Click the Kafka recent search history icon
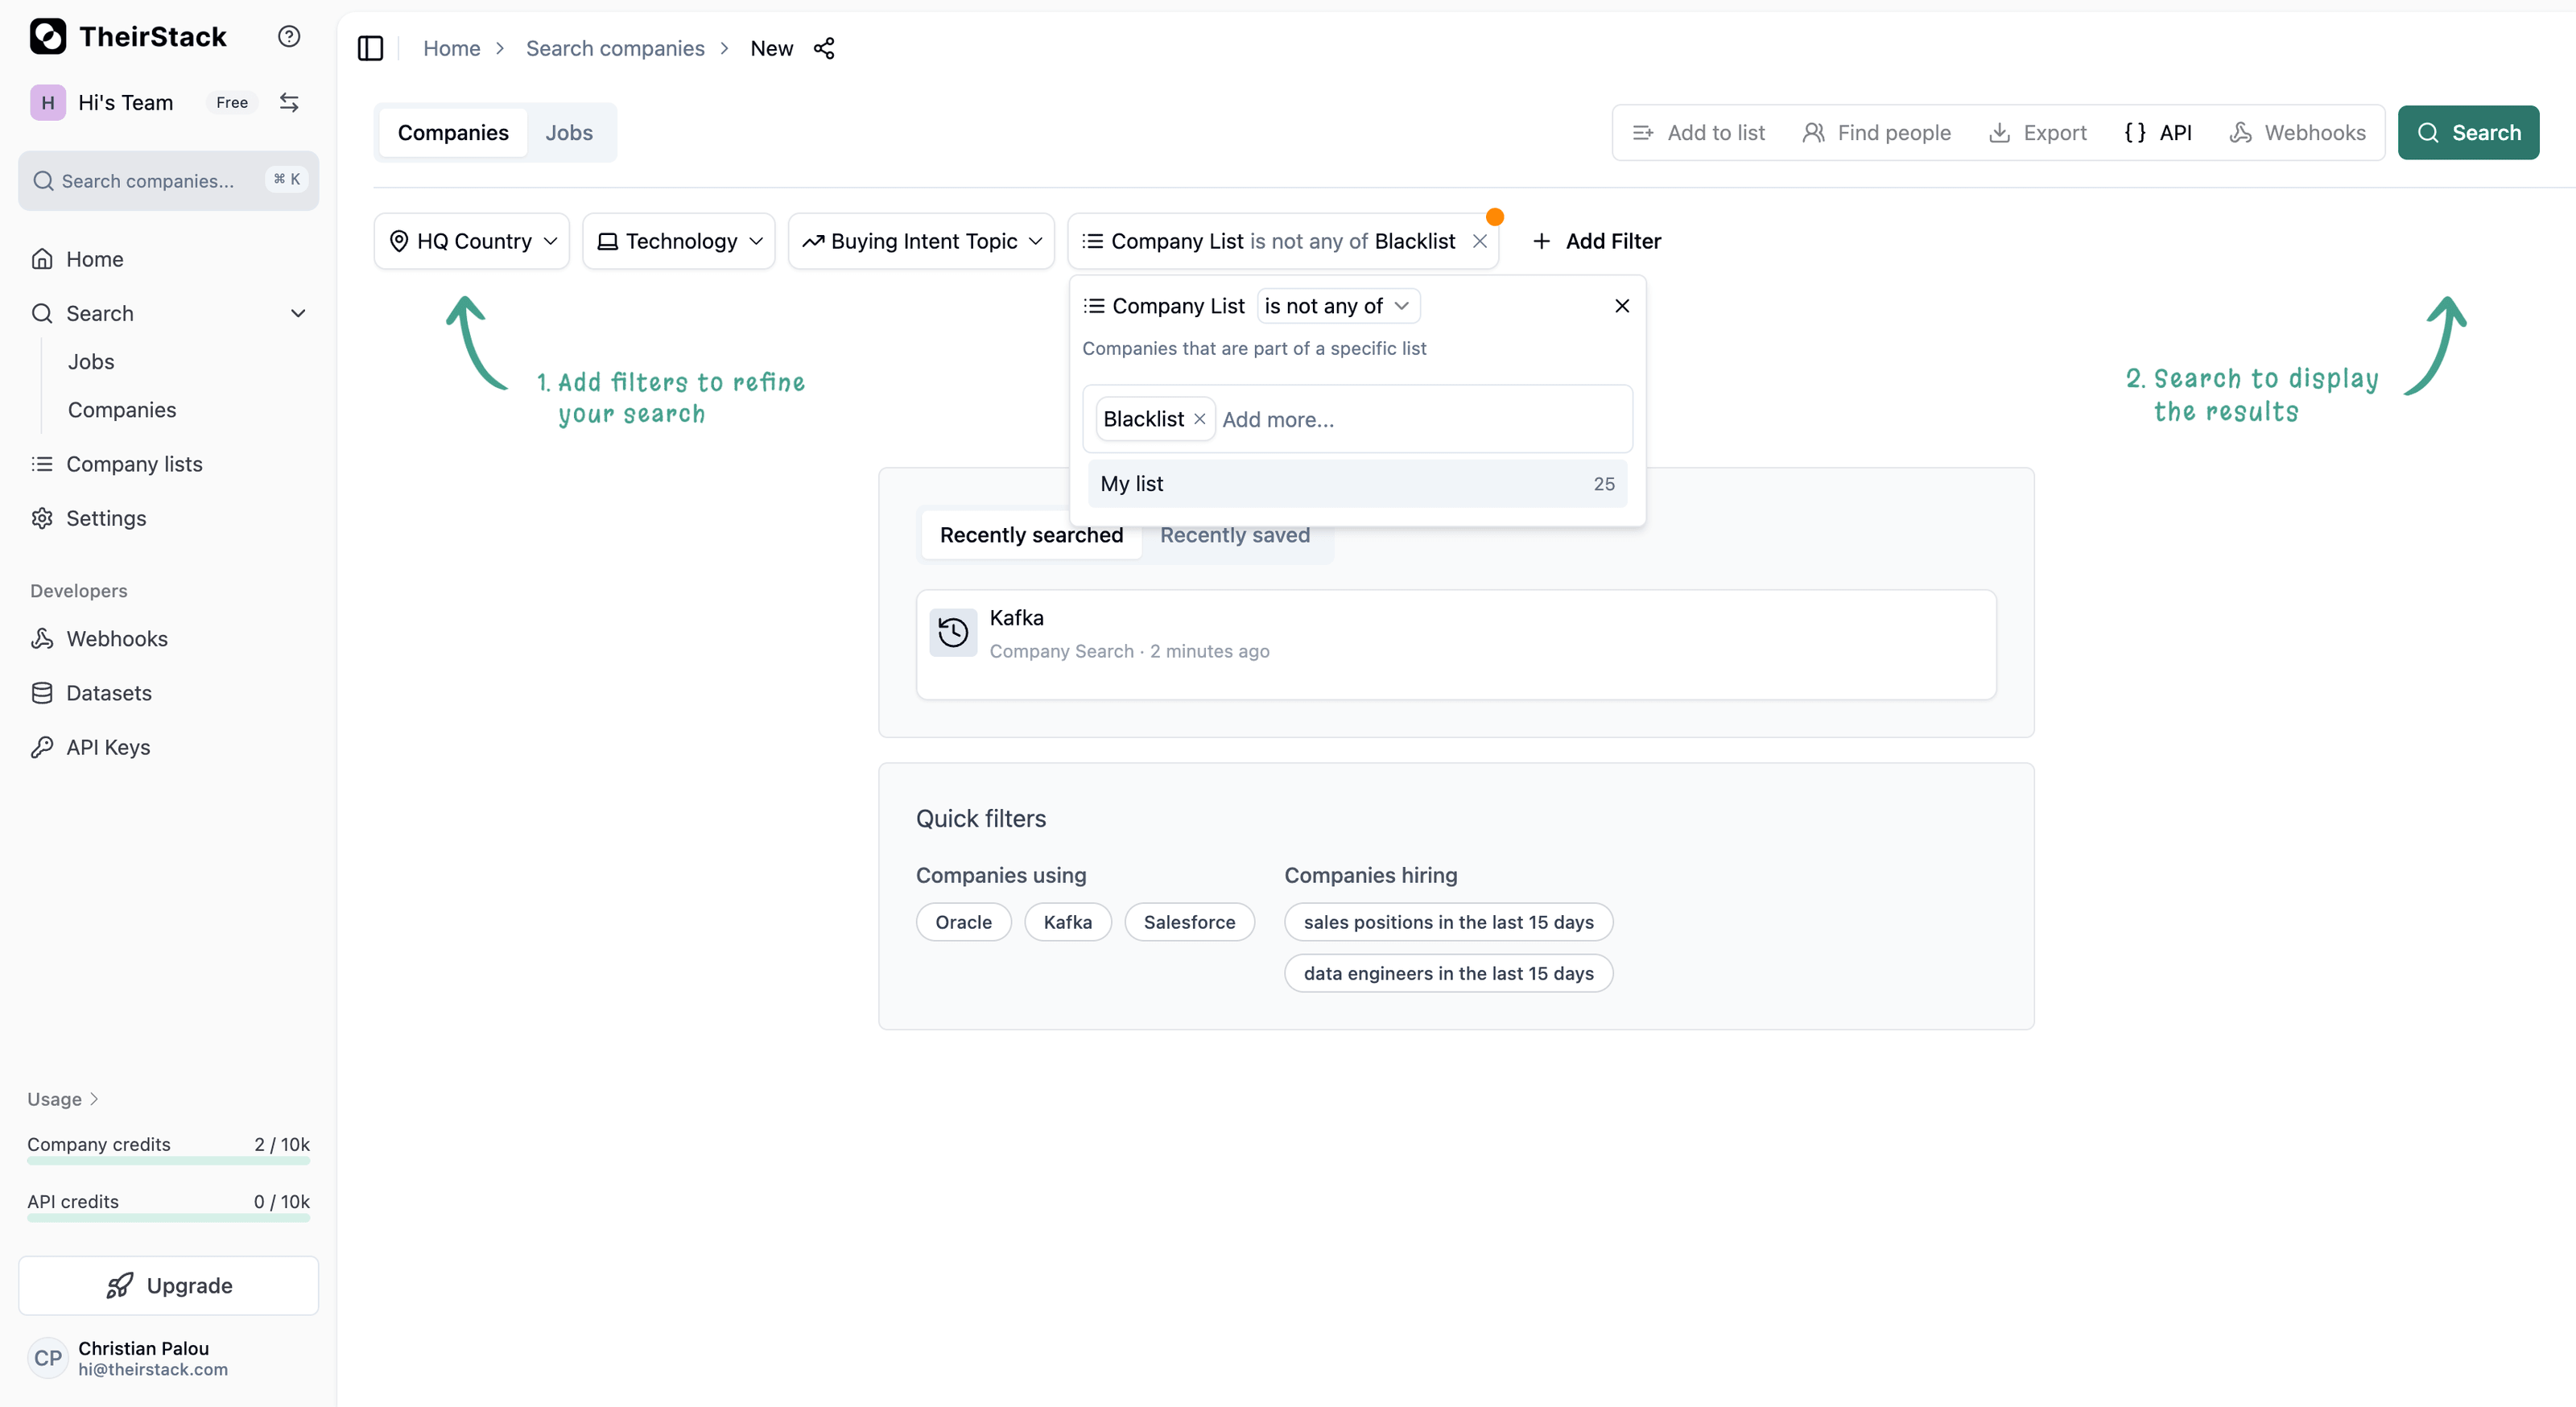The height and width of the screenshot is (1407, 2576). 953,632
